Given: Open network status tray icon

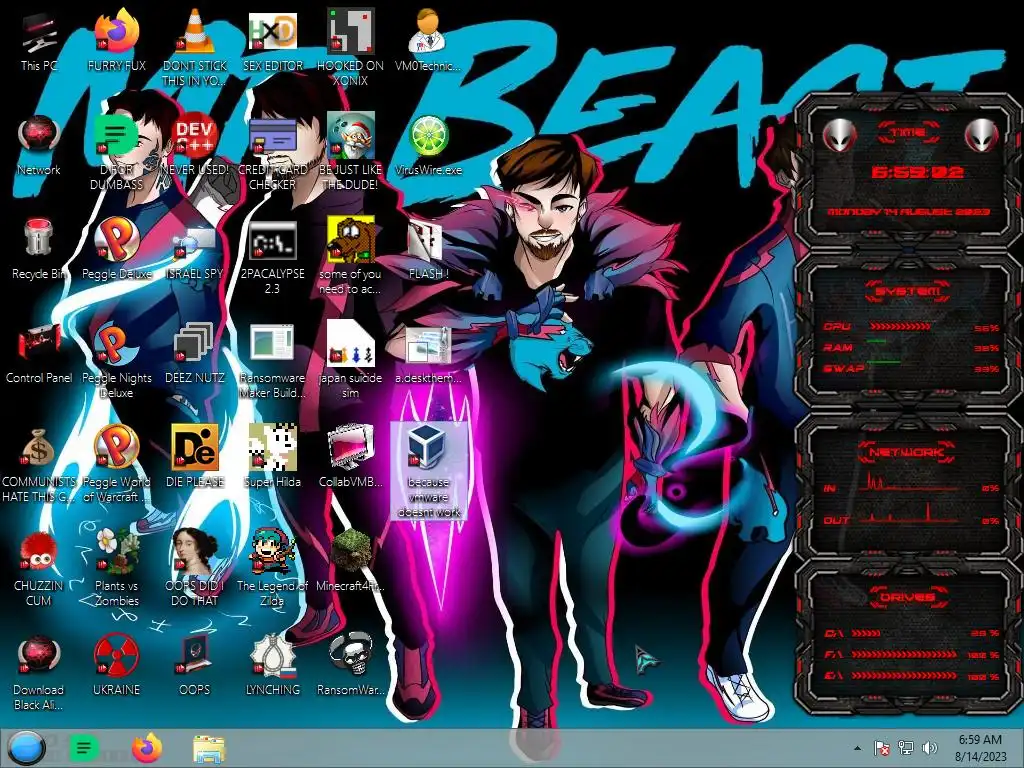Looking at the screenshot, I should (x=906, y=748).
